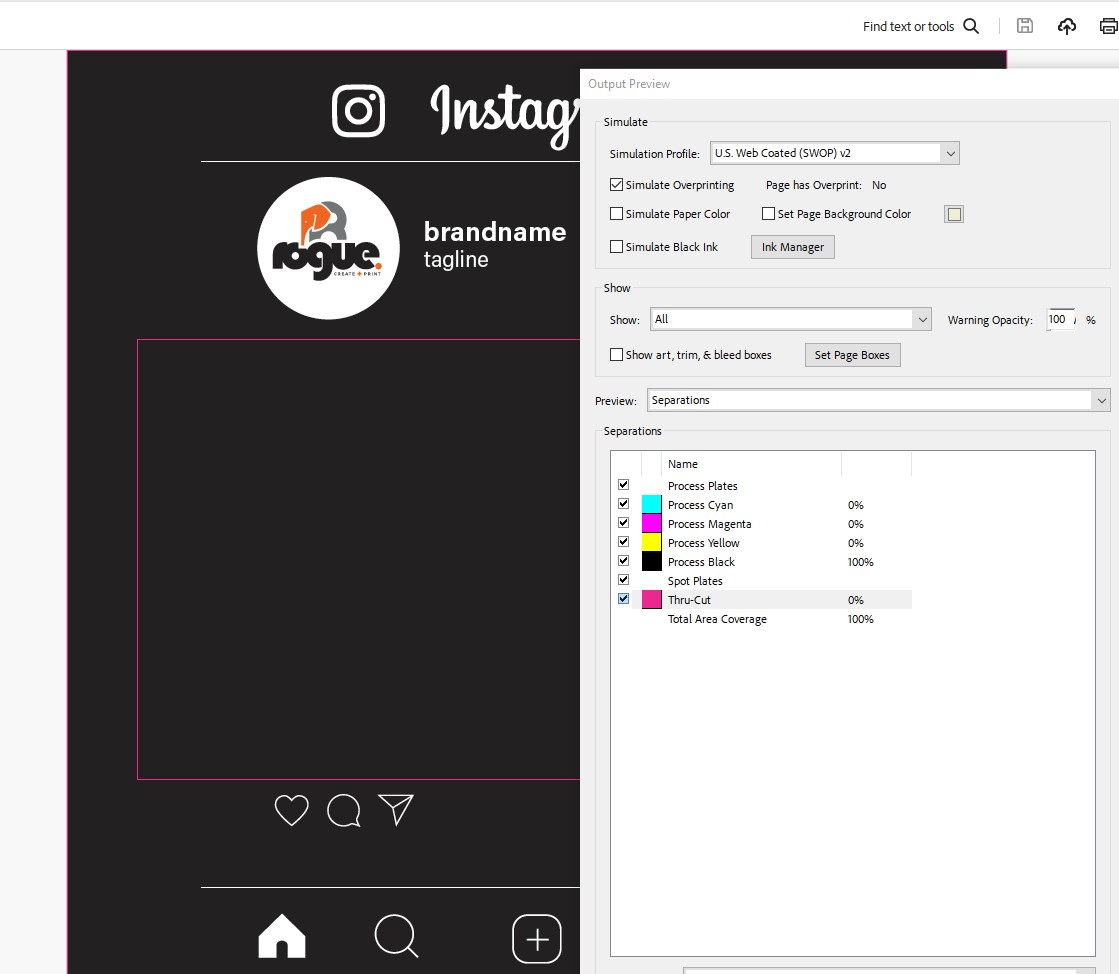Uncheck the Process Cyan plate checkbox
This screenshot has width=1119, height=974.
click(x=624, y=504)
